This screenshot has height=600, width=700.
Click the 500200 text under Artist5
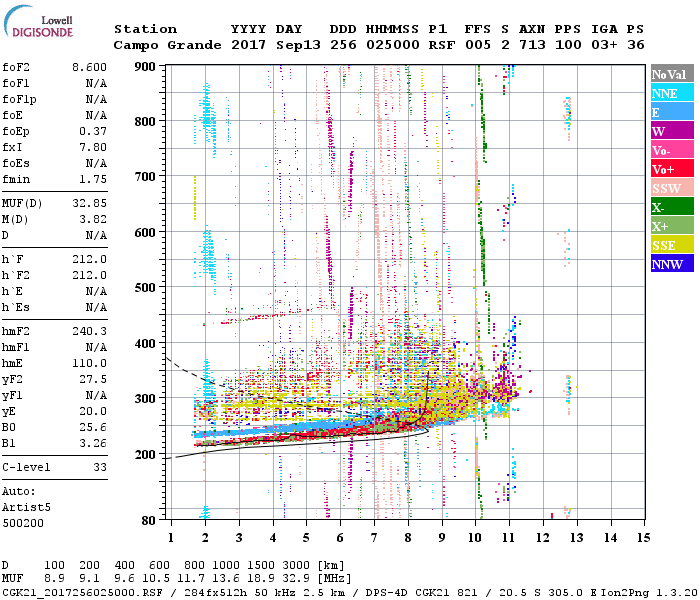pyautogui.click(x=23, y=523)
